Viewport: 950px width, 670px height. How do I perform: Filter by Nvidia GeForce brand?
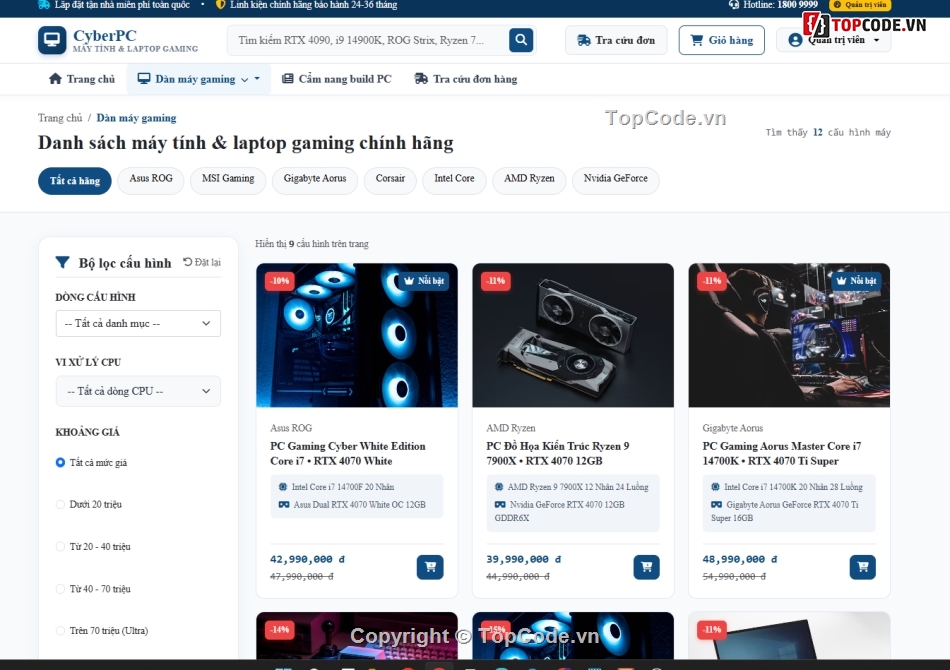click(616, 180)
